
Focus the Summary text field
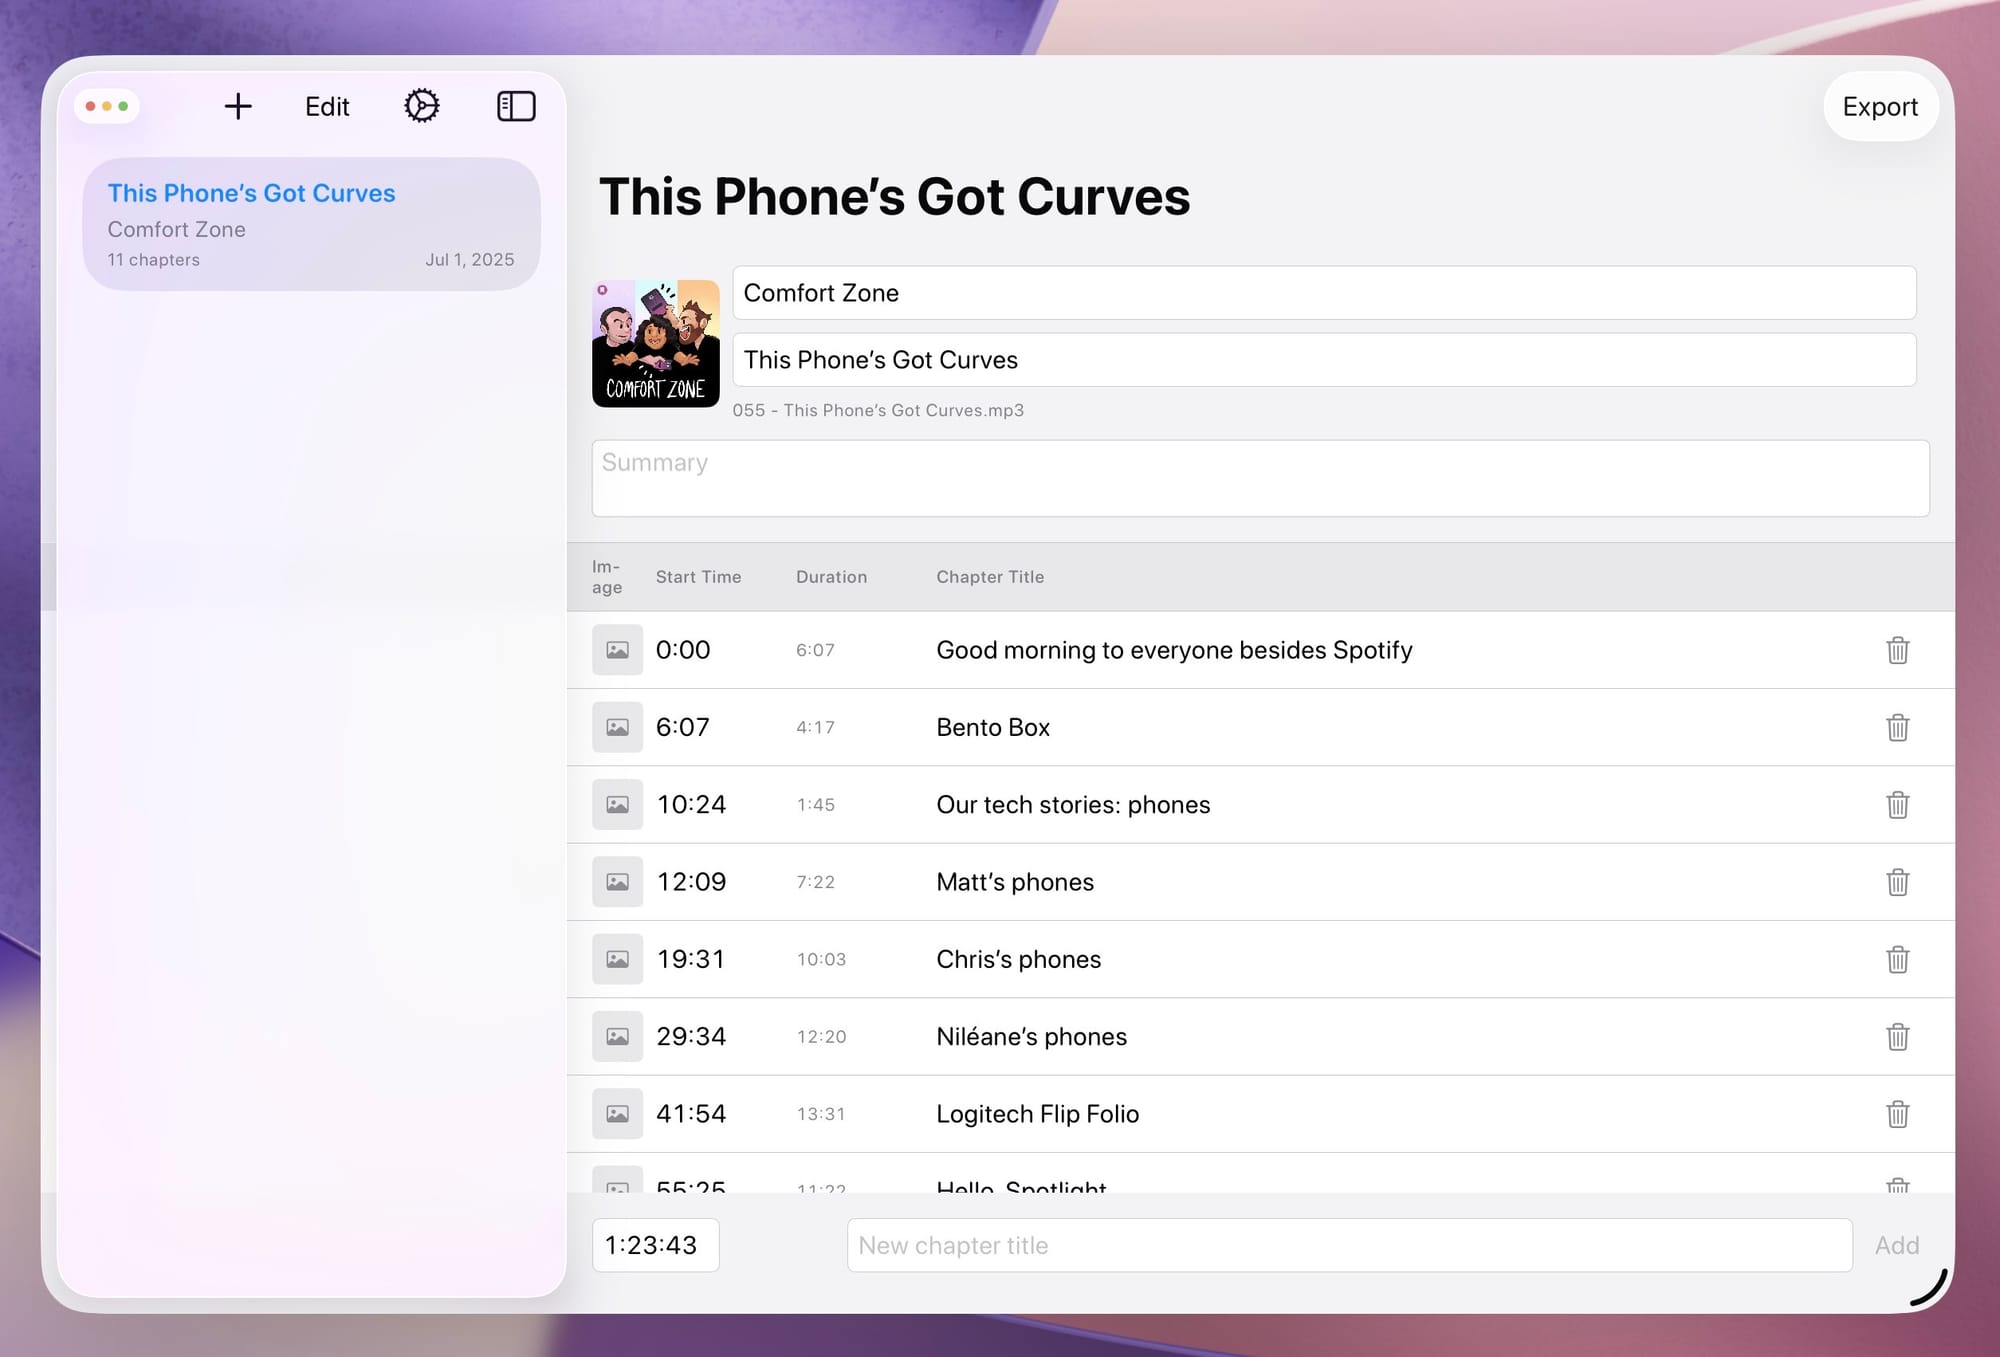(1260, 478)
